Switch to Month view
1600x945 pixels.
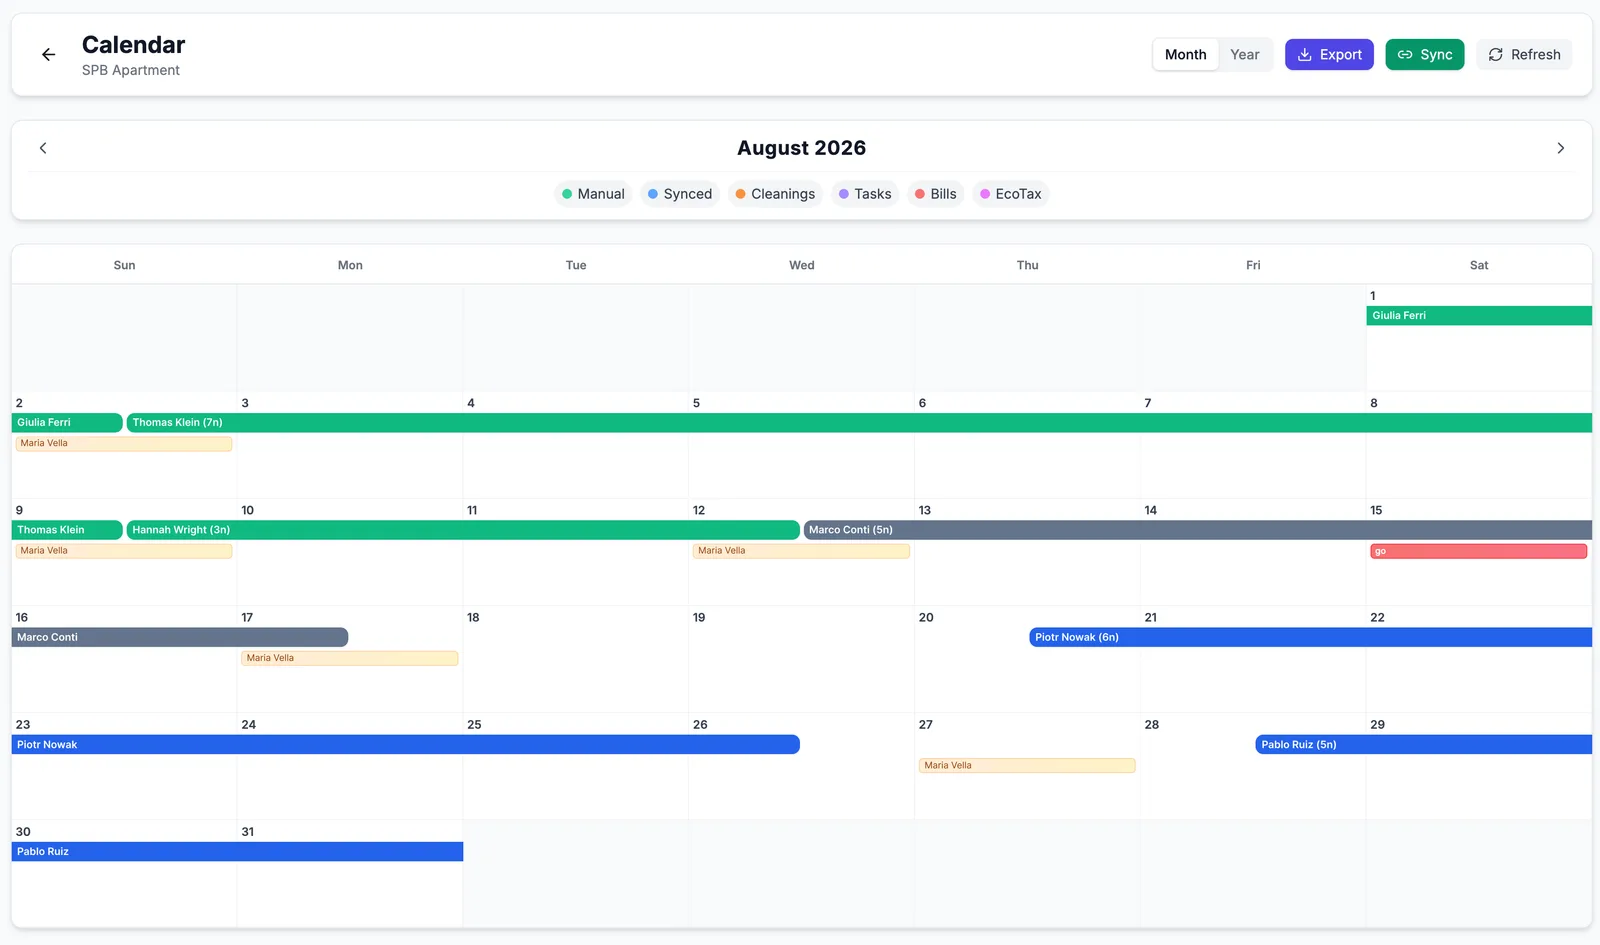pos(1185,55)
